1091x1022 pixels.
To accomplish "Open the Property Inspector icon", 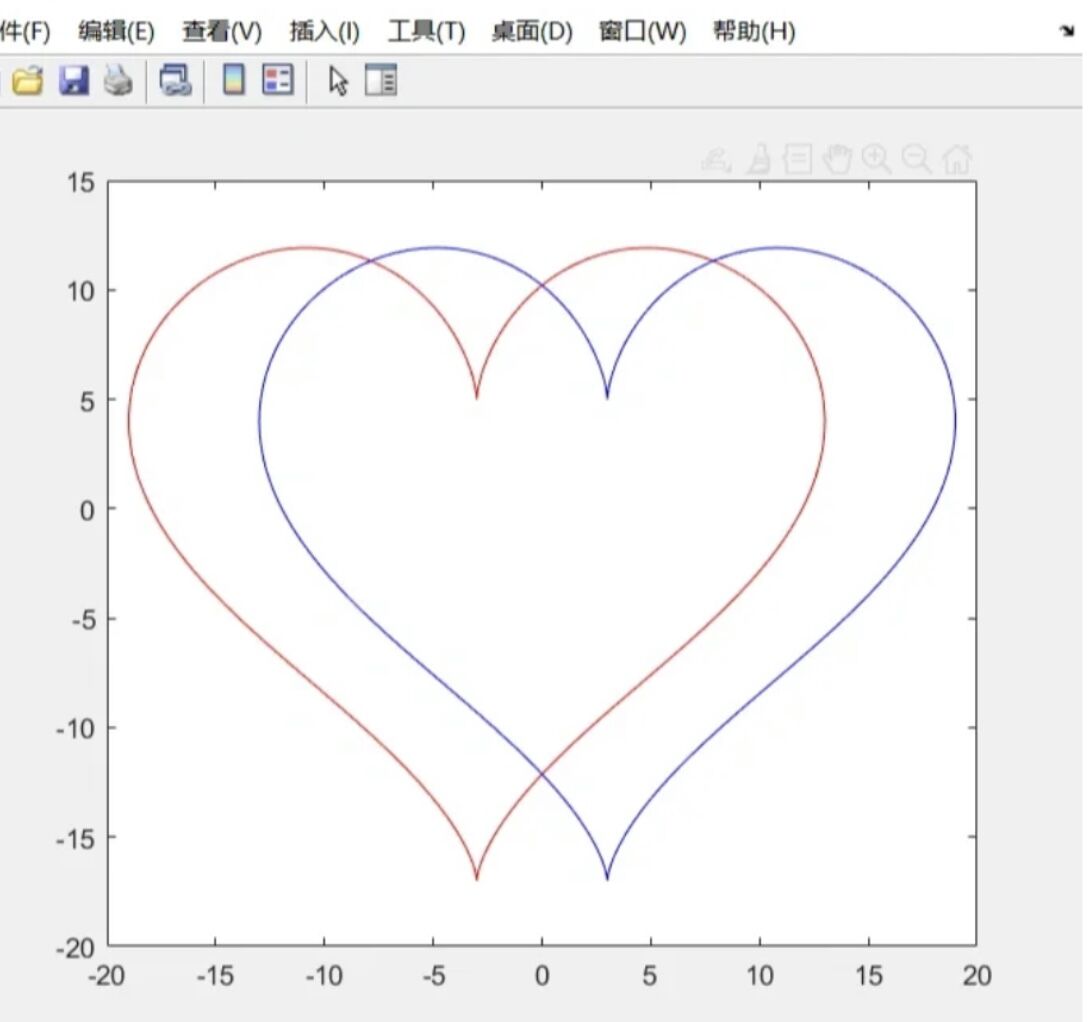I will [381, 80].
